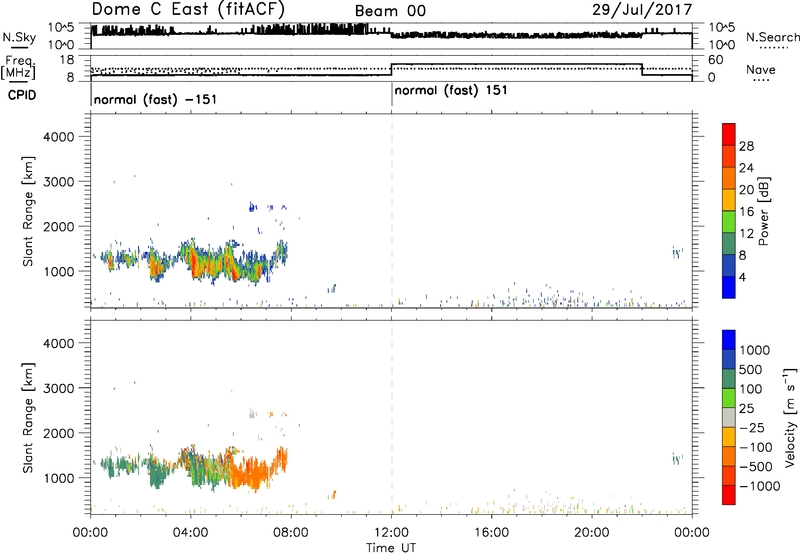Viewport: 800px width, 554px height.
Task: Click the '3000' tick on the velocity panel
Action: point(58,388)
